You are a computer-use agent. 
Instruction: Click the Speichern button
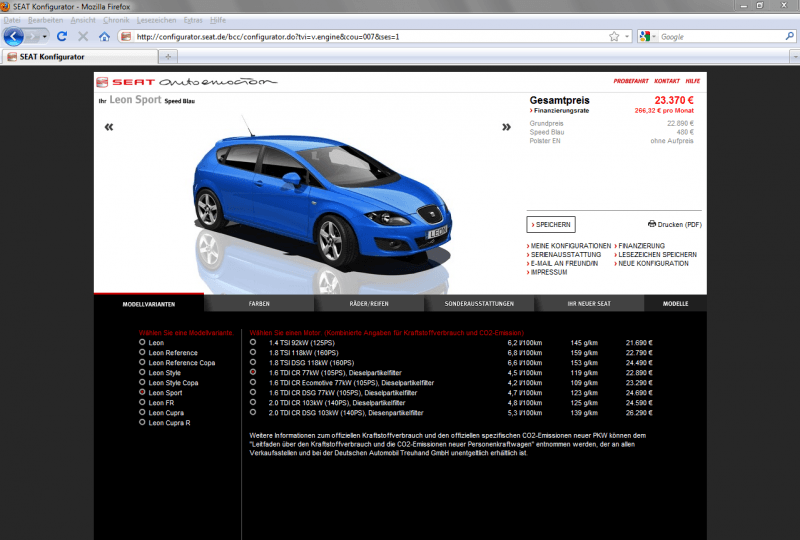pos(551,225)
